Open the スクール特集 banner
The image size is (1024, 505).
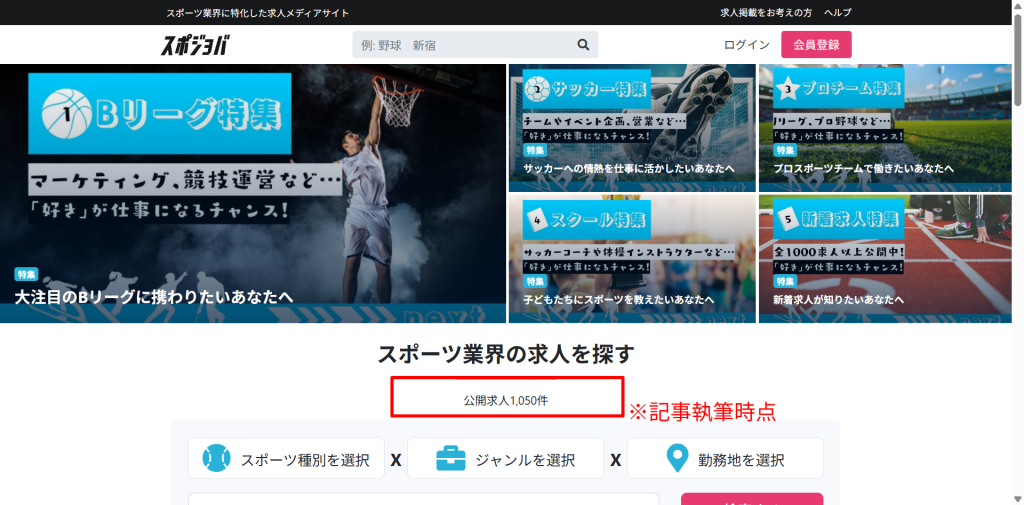(x=632, y=258)
